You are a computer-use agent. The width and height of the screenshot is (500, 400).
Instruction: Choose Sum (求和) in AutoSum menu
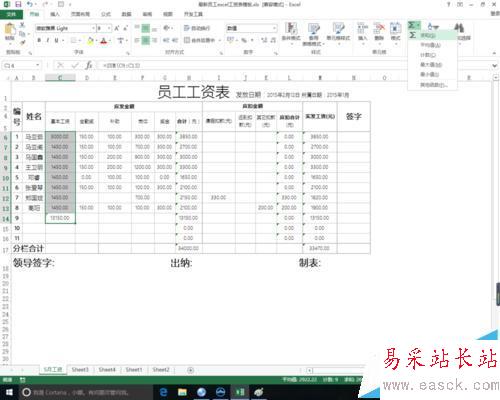(433, 35)
